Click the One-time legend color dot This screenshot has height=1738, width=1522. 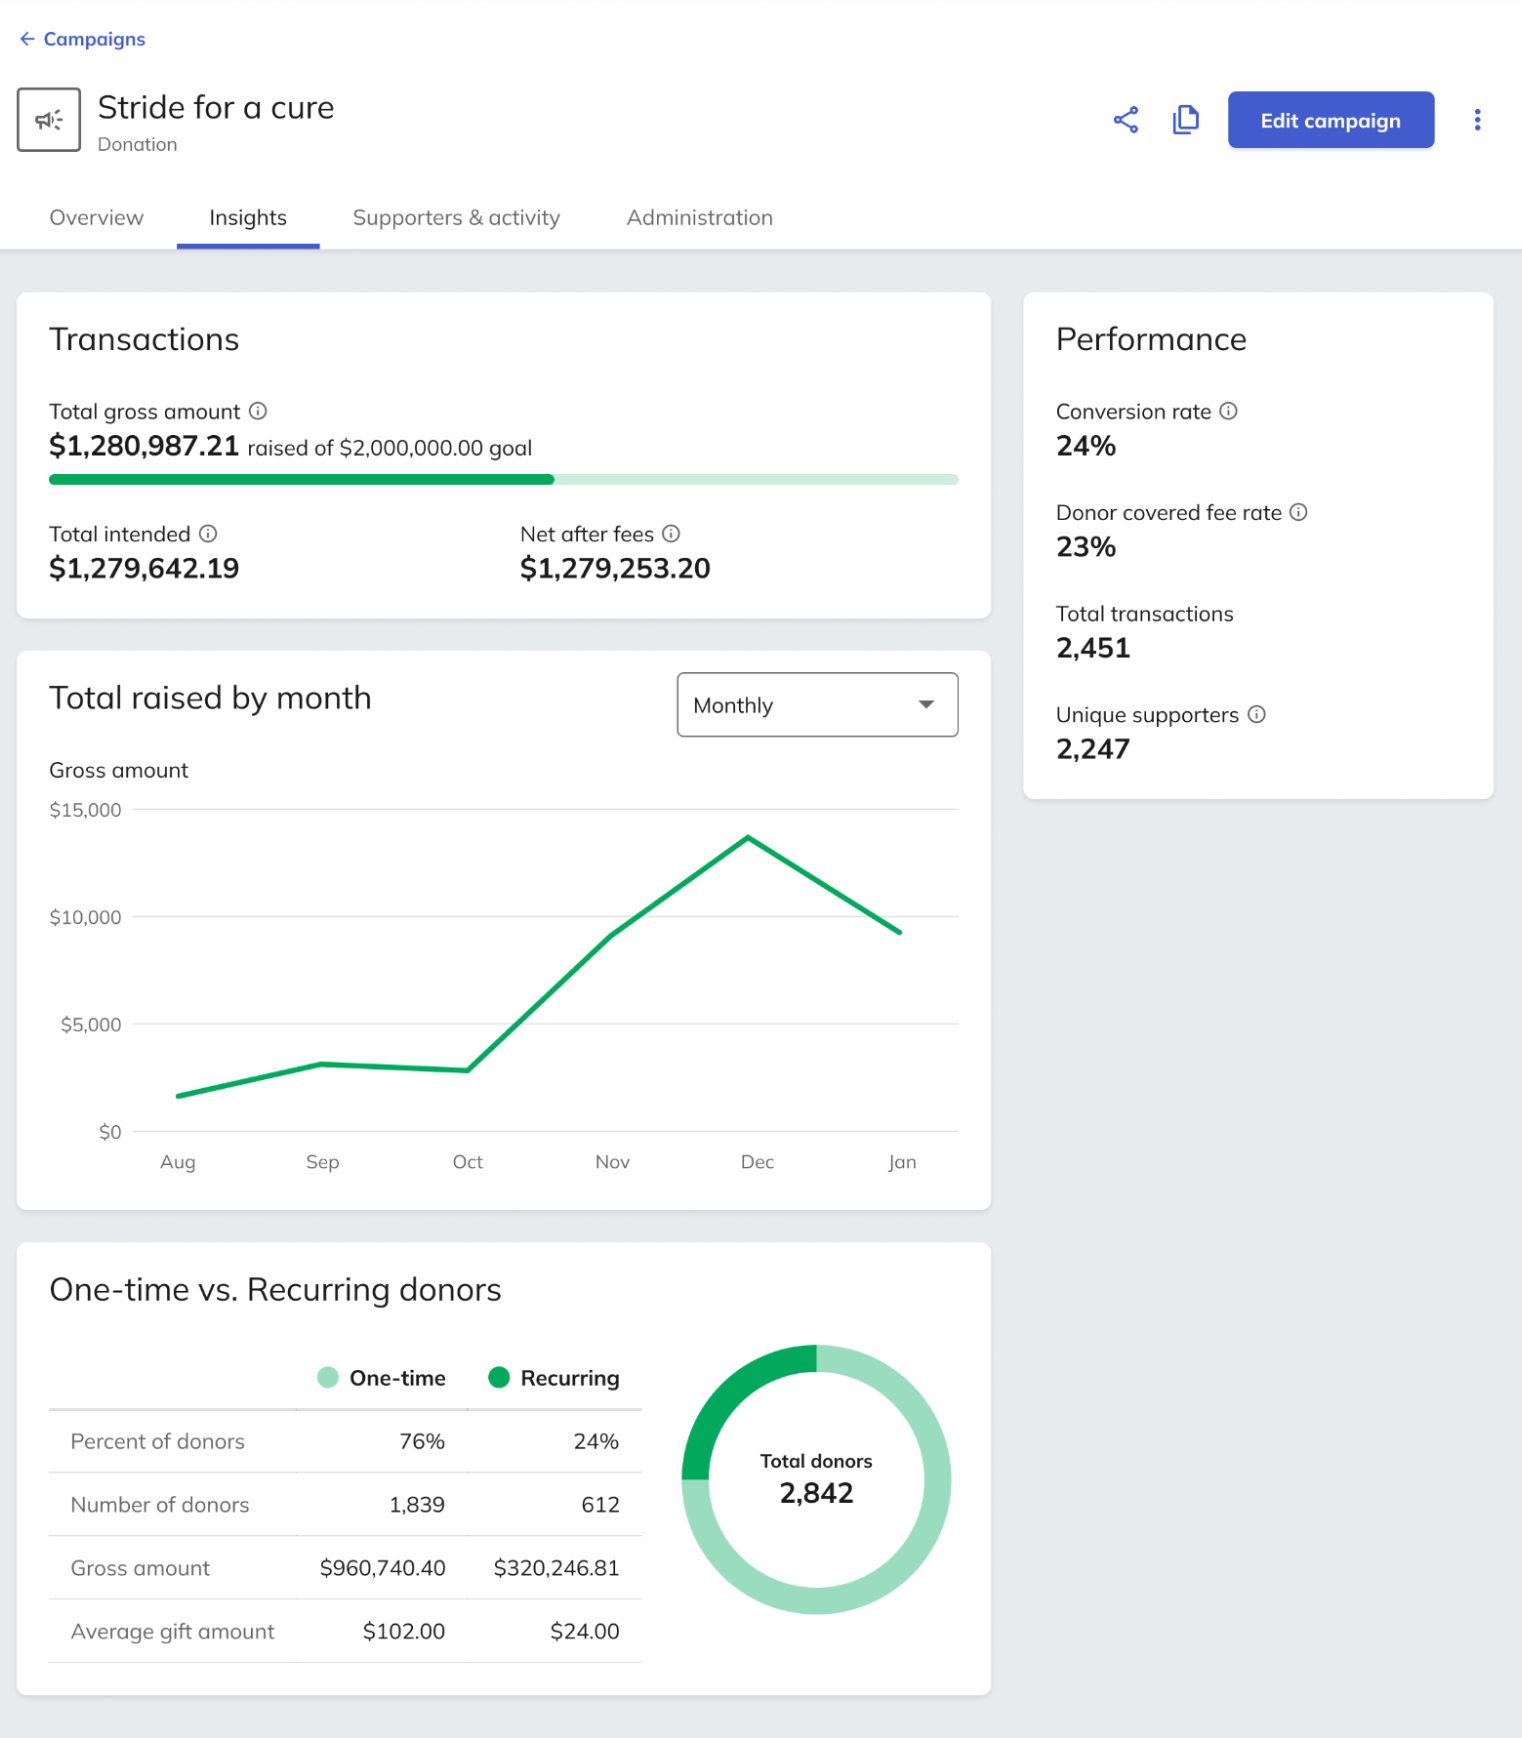click(328, 1378)
